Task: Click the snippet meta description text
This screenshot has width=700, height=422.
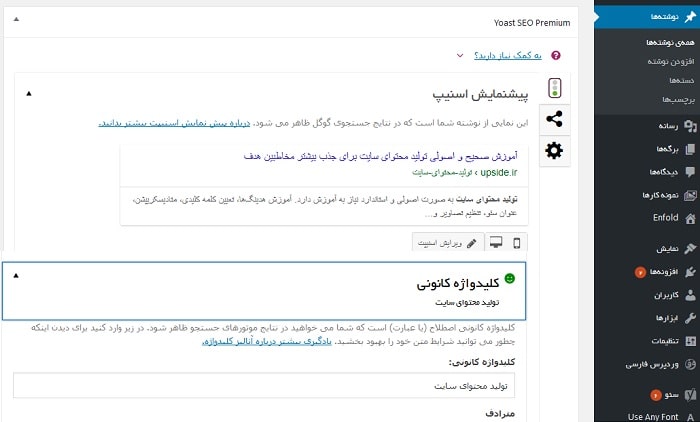Action: (x=325, y=206)
